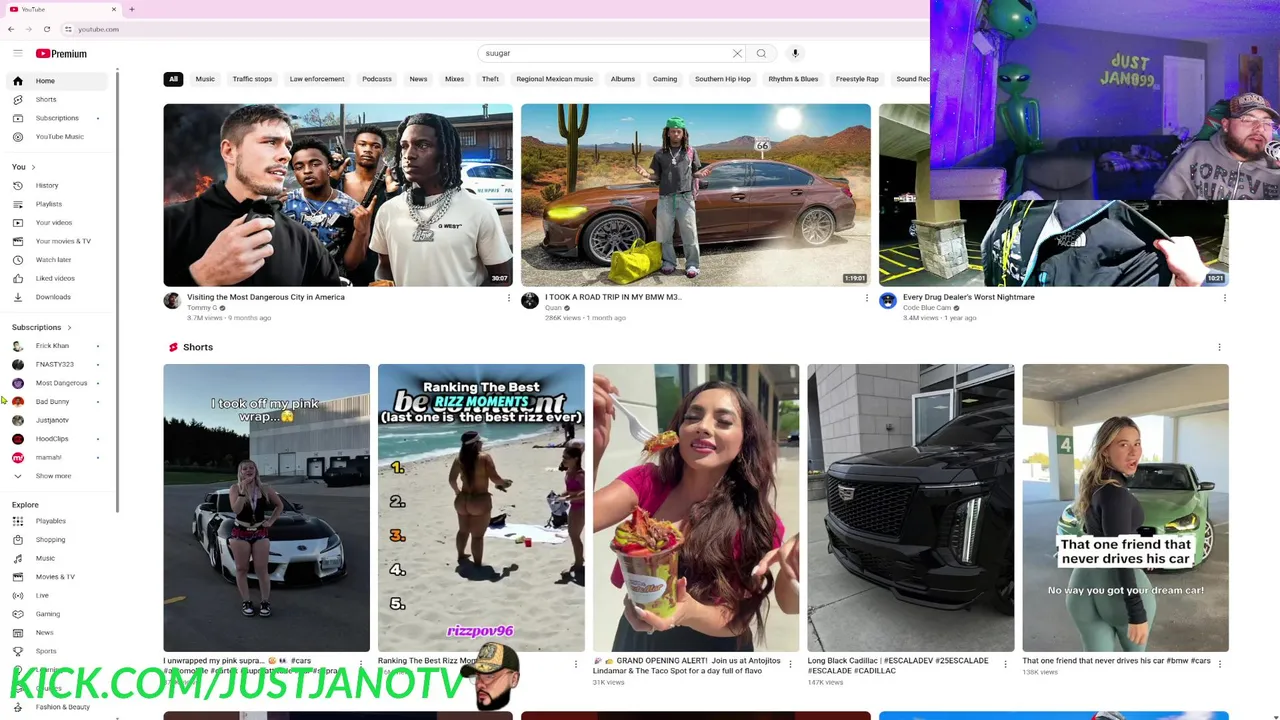Select the Podcasts filter chip
The width and height of the screenshot is (1280, 720).
click(377, 79)
